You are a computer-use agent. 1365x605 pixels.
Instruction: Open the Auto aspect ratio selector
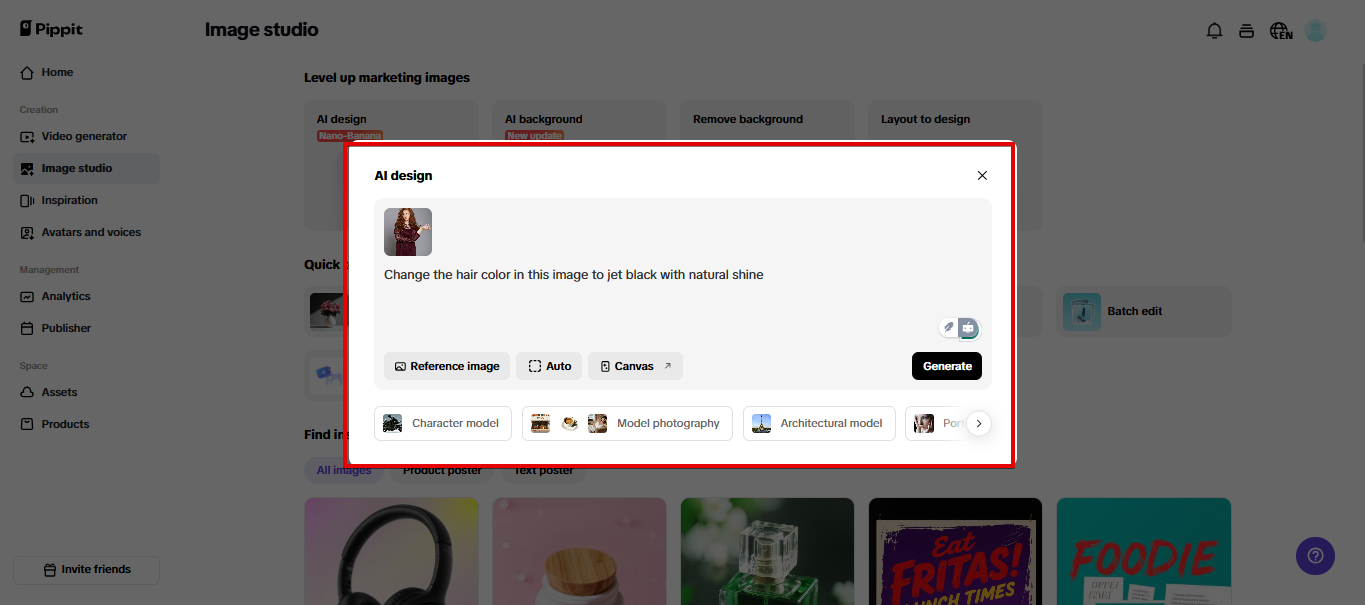pyautogui.click(x=549, y=366)
